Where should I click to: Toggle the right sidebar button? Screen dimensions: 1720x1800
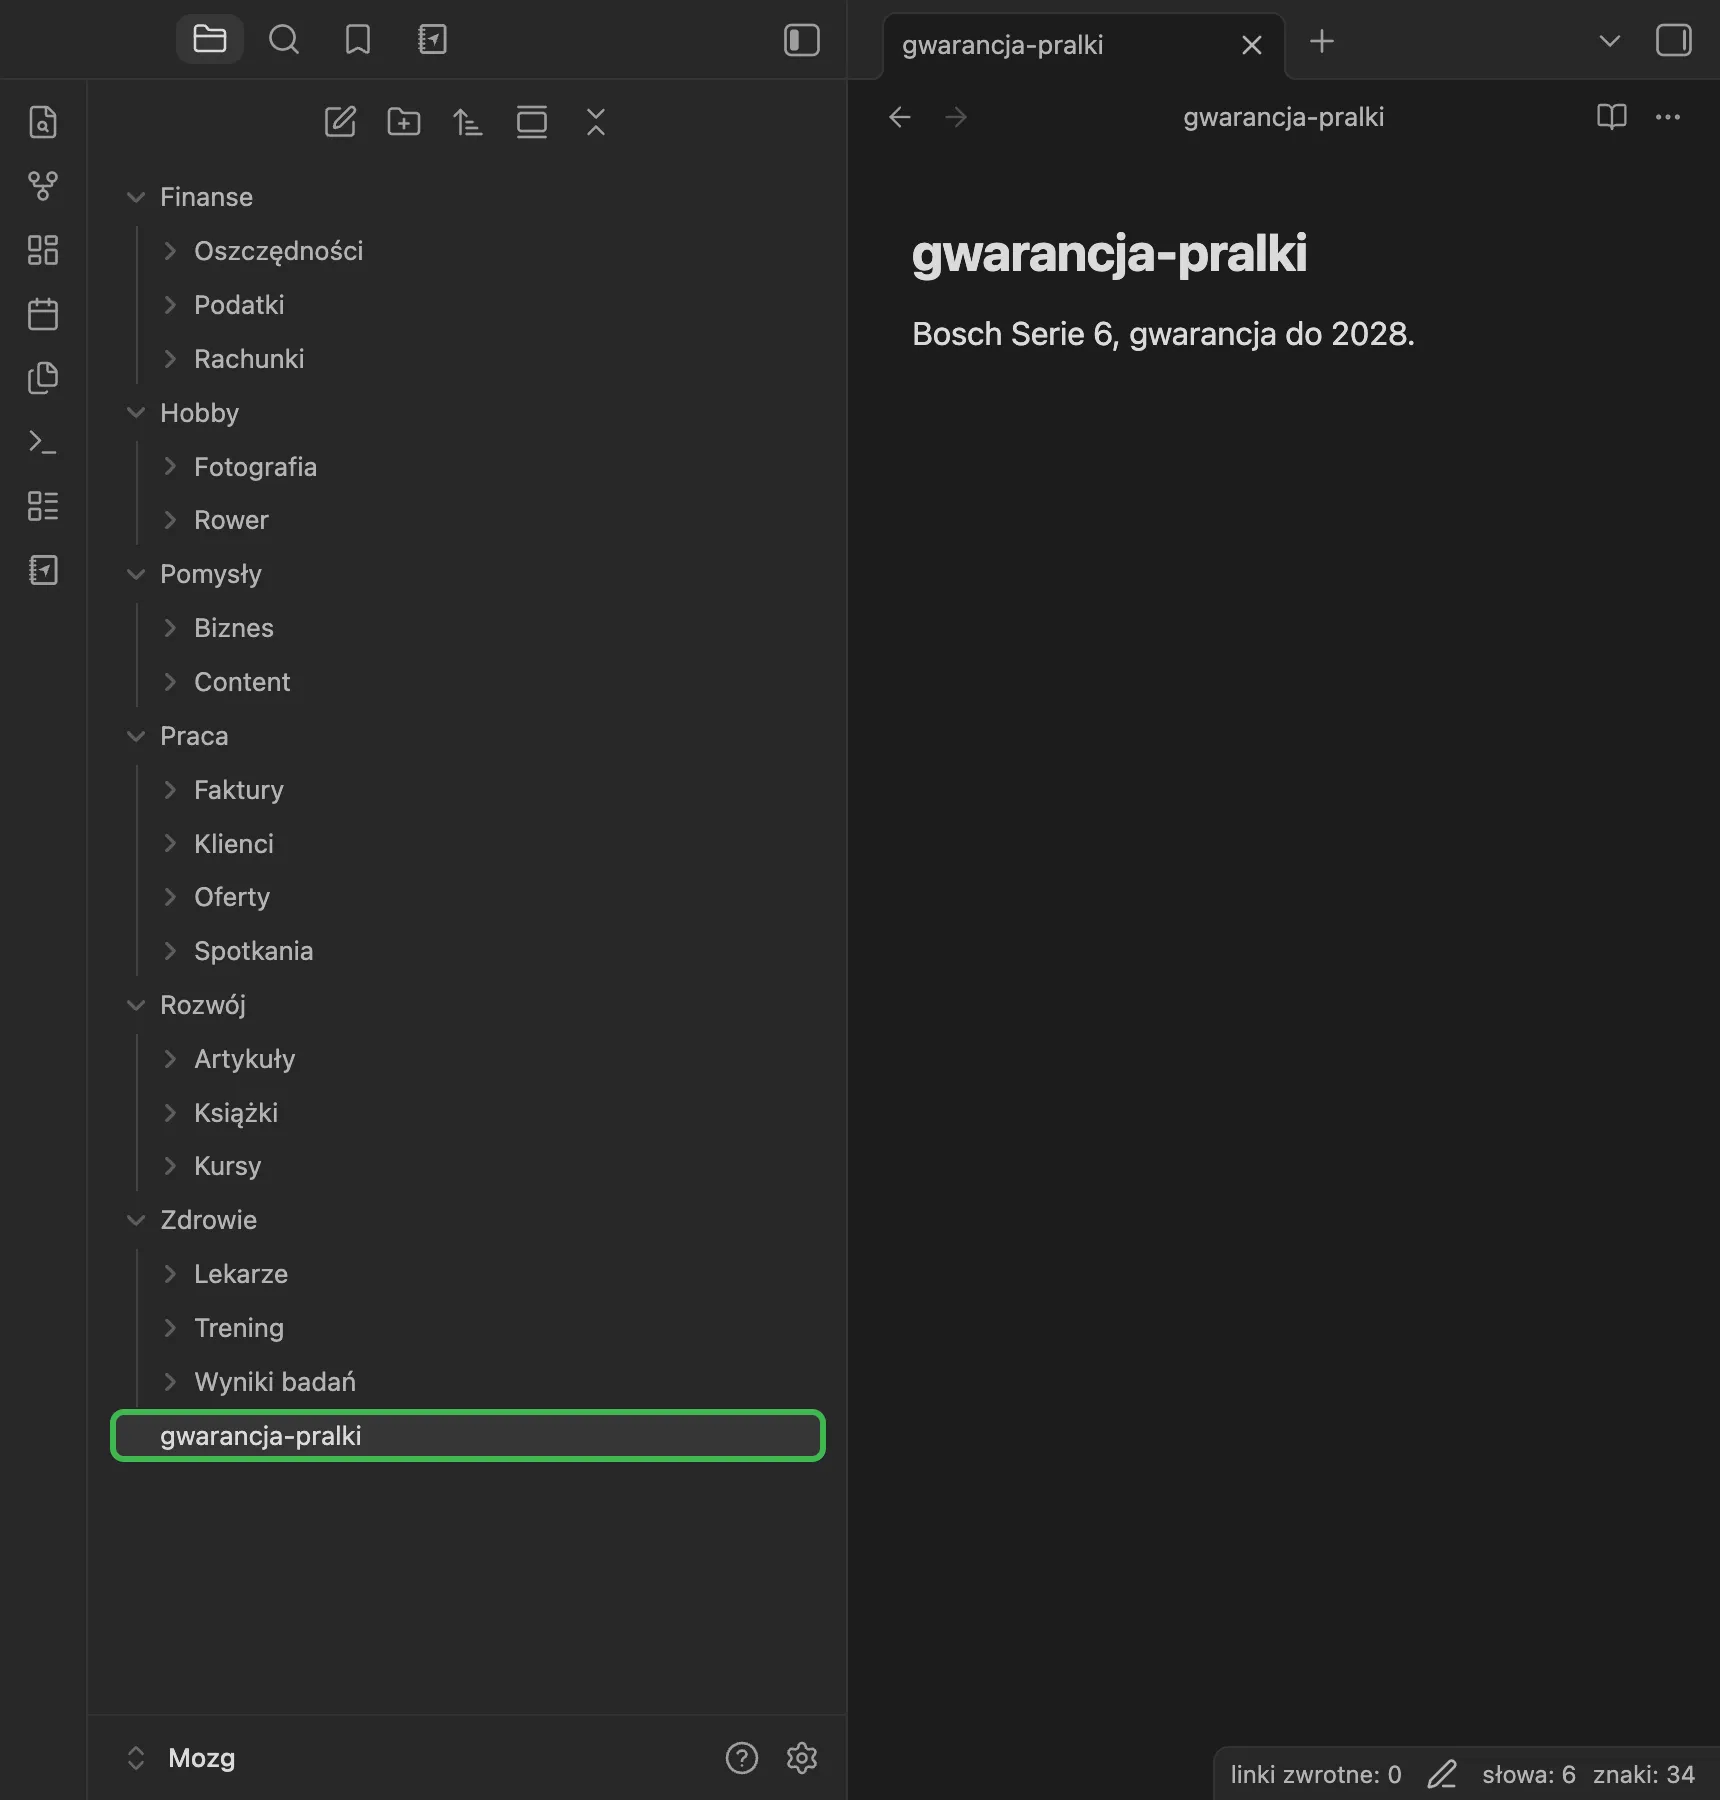pyautogui.click(x=1674, y=40)
